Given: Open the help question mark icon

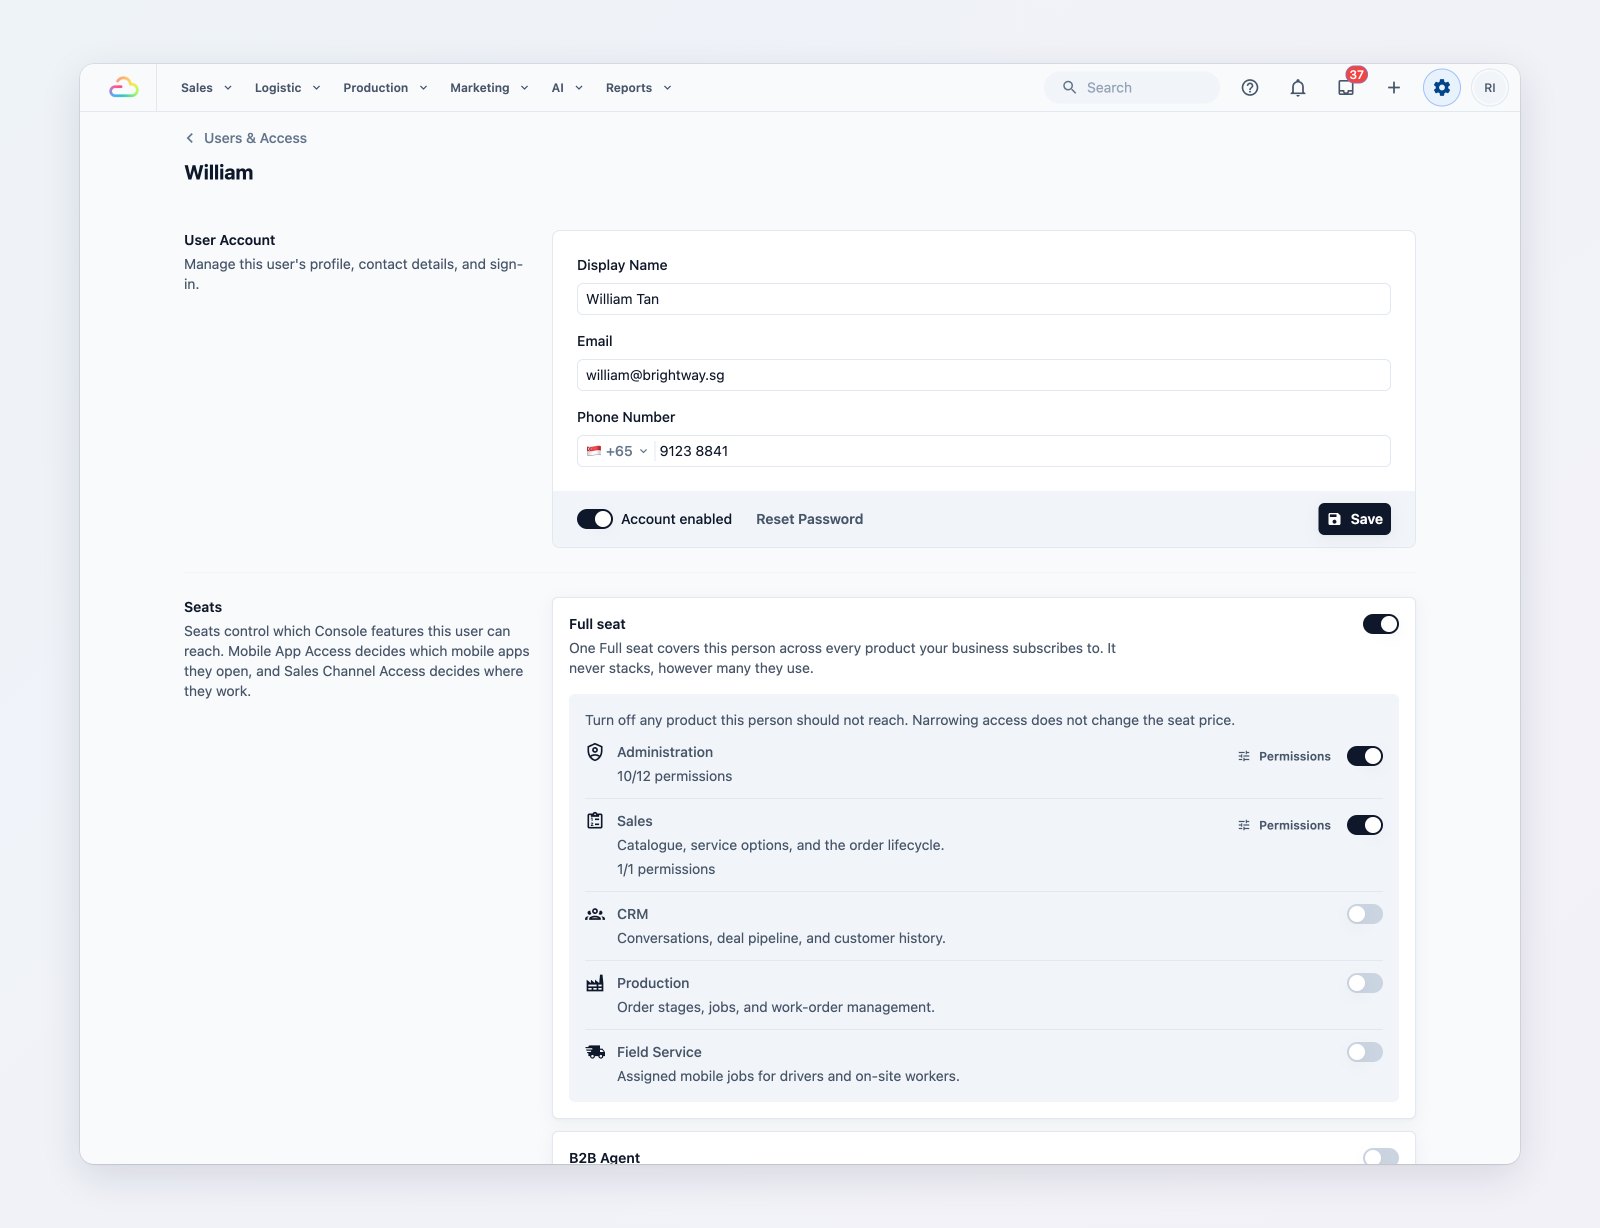Looking at the screenshot, I should pyautogui.click(x=1250, y=88).
